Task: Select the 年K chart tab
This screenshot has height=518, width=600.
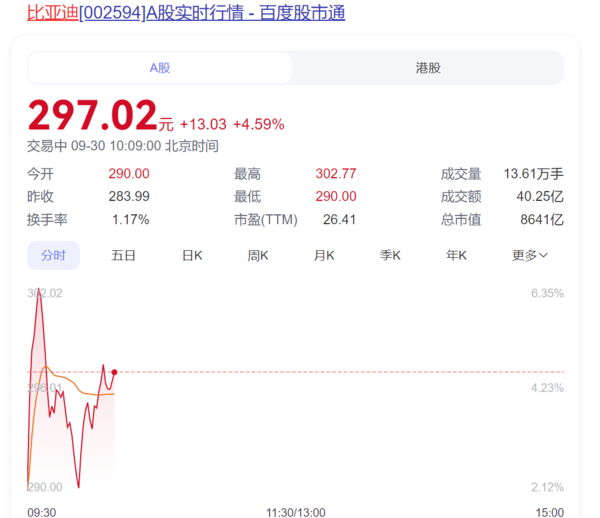Action: pos(456,255)
